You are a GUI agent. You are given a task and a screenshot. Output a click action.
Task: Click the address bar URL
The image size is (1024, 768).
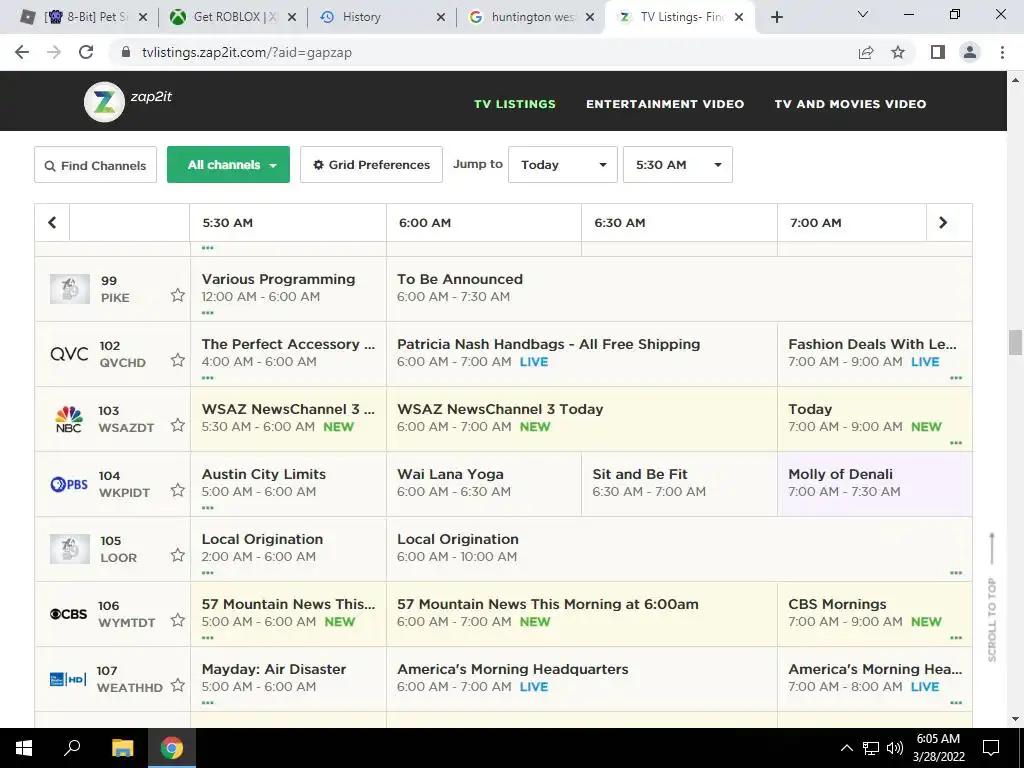point(247,52)
